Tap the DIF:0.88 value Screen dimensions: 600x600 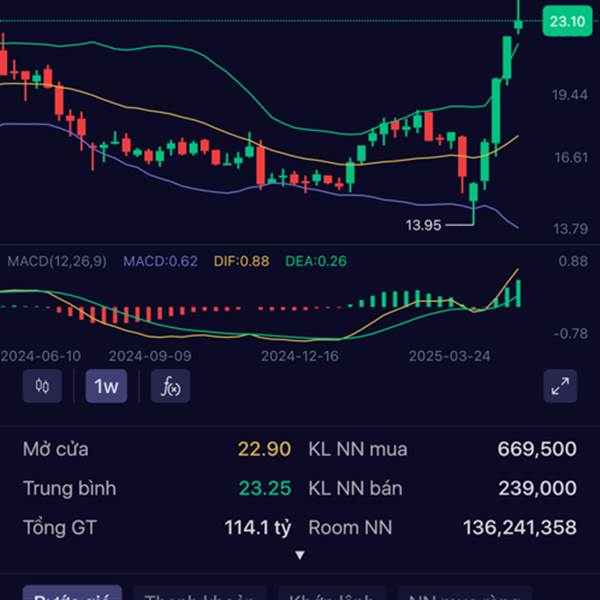click(x=241, y=261)
